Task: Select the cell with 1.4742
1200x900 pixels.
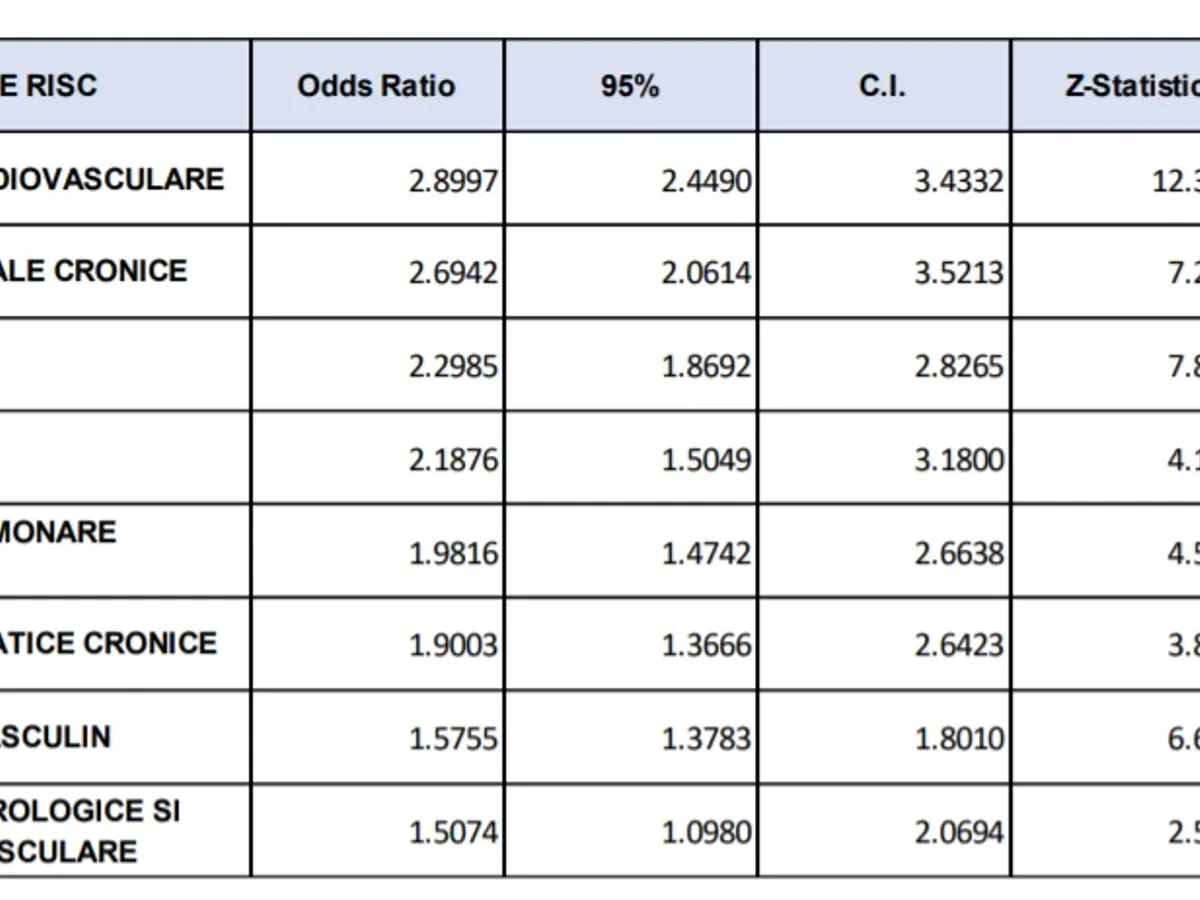Action: click(706, 553)
